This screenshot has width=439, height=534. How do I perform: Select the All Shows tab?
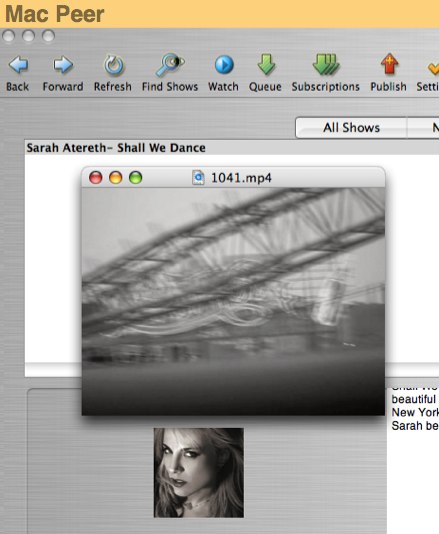(351, 127)
